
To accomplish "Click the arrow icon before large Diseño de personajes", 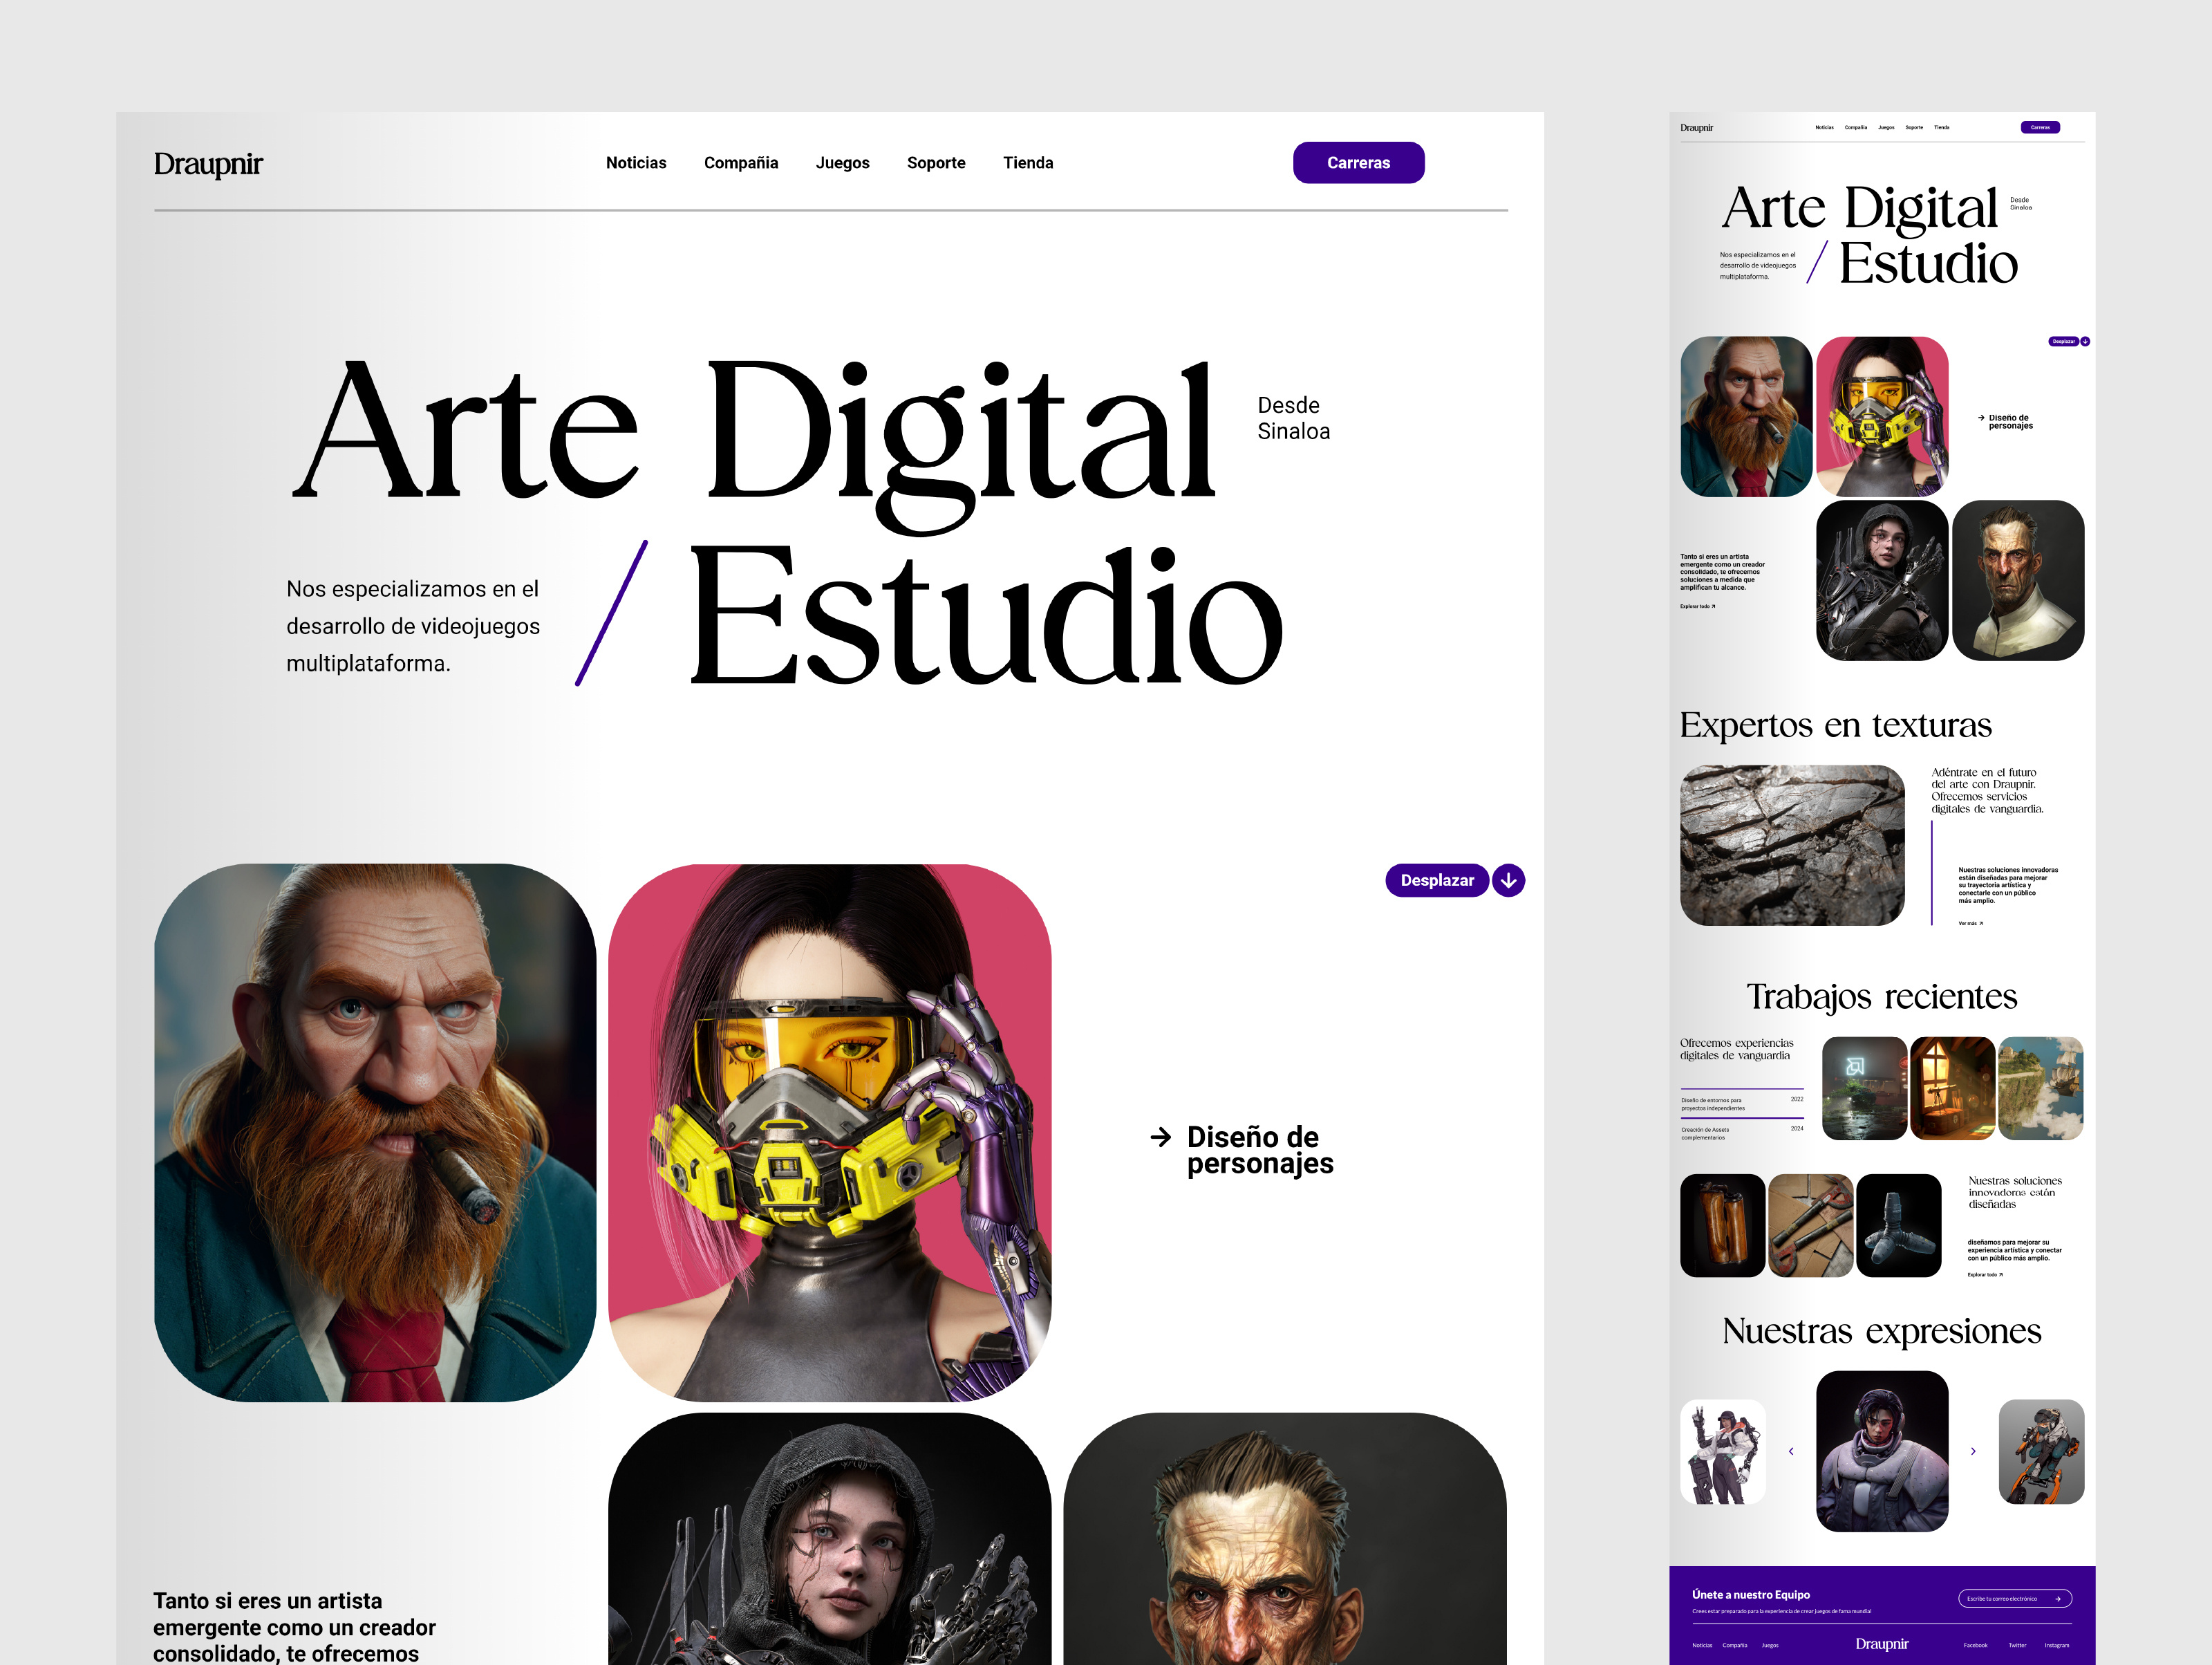I will (x=1160, y=1137).
